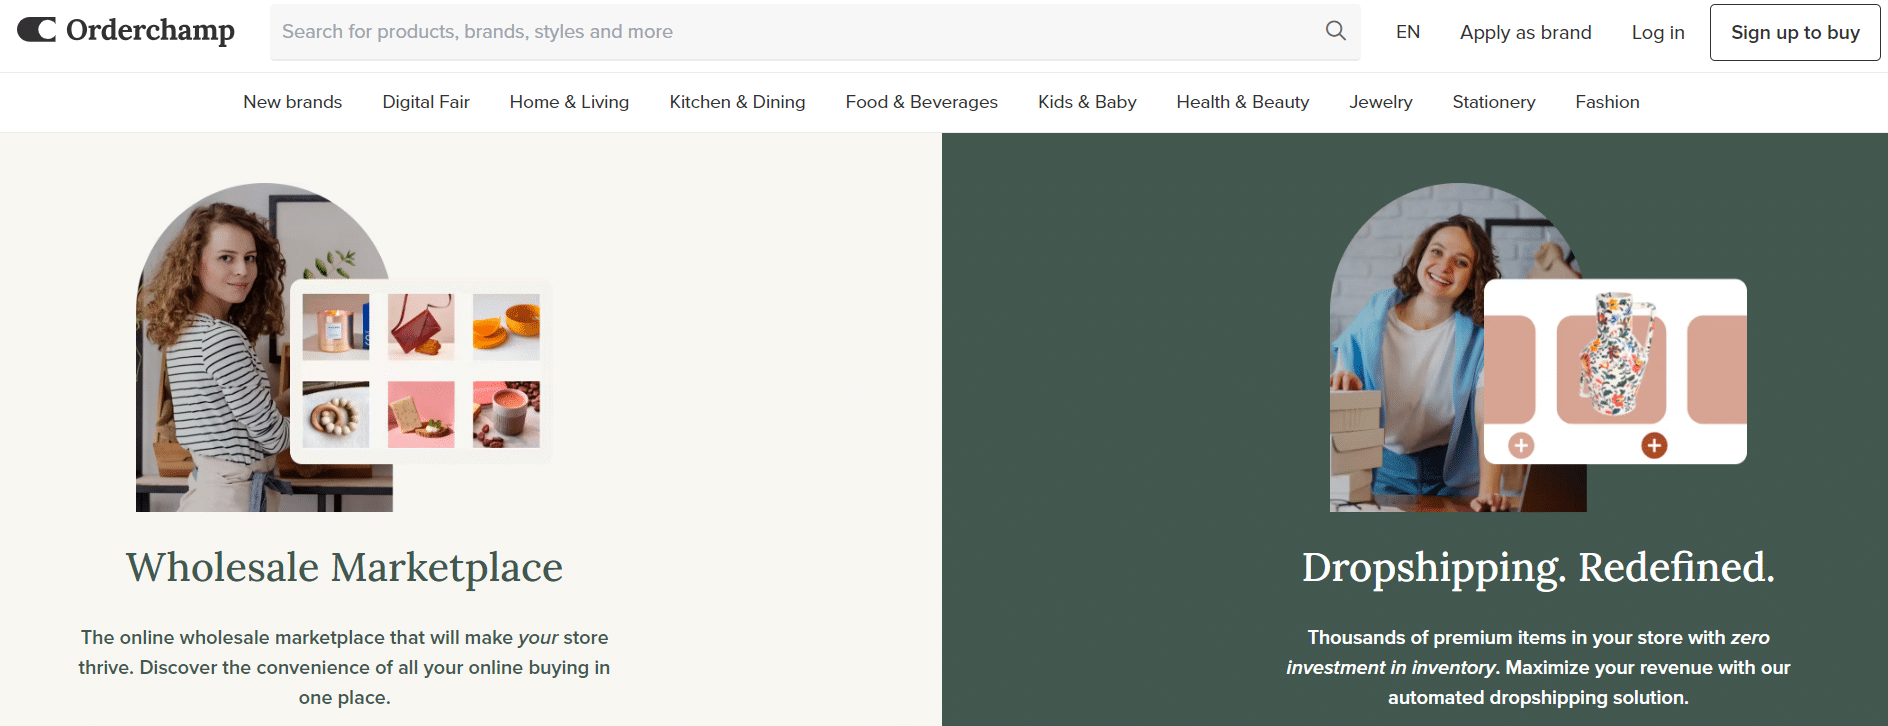Go to the Digital Fair section
Screen dimensions: 1888x726
425,102
